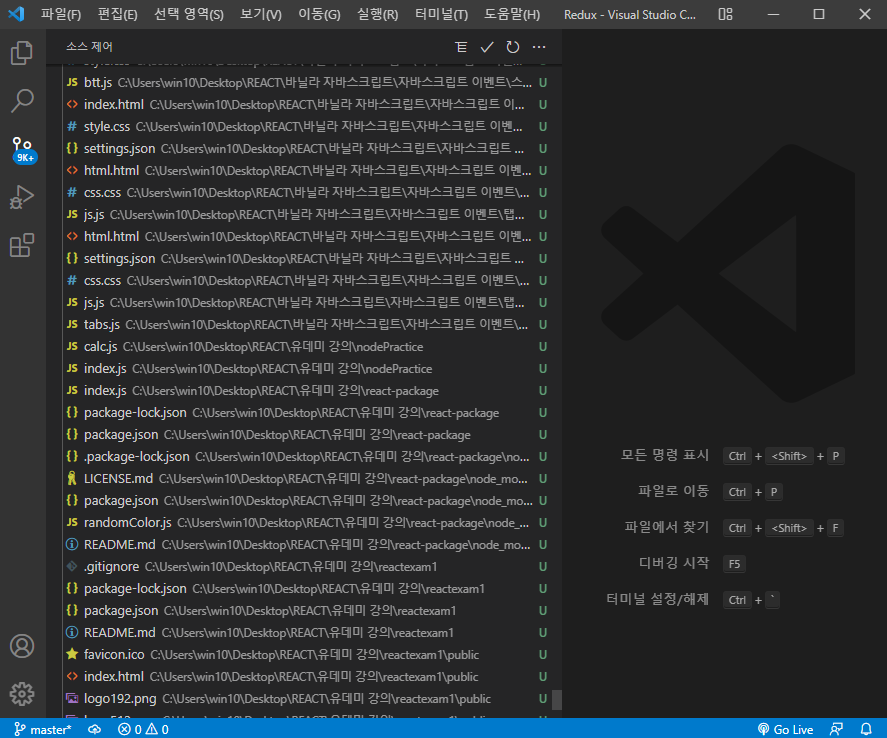This screenshot has width=887, height=738.
Task: Select .gitignore in reactexam1
Action: [x=305, y=567]
